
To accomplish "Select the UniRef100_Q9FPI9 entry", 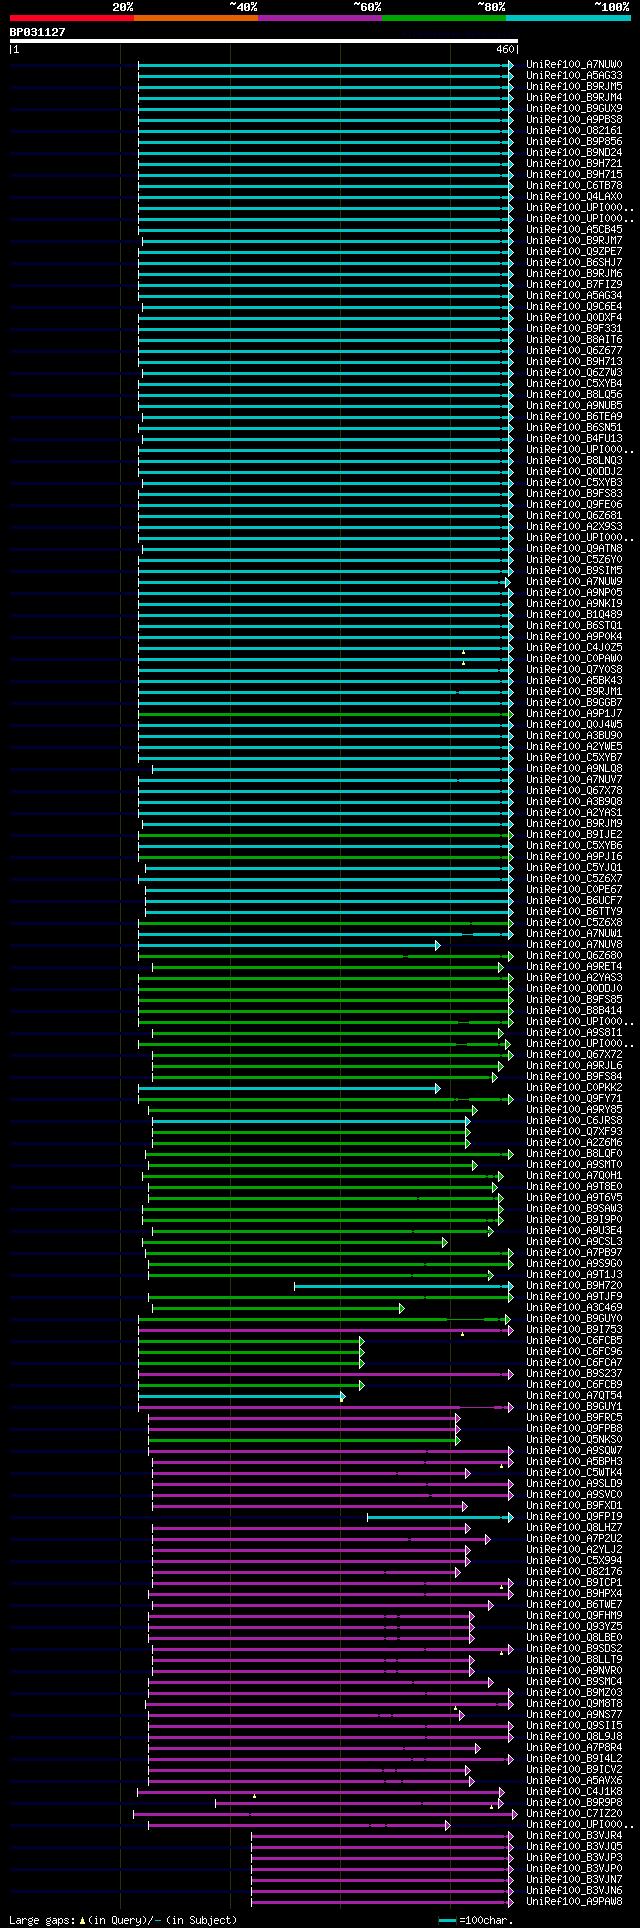I will (574, 1516).
